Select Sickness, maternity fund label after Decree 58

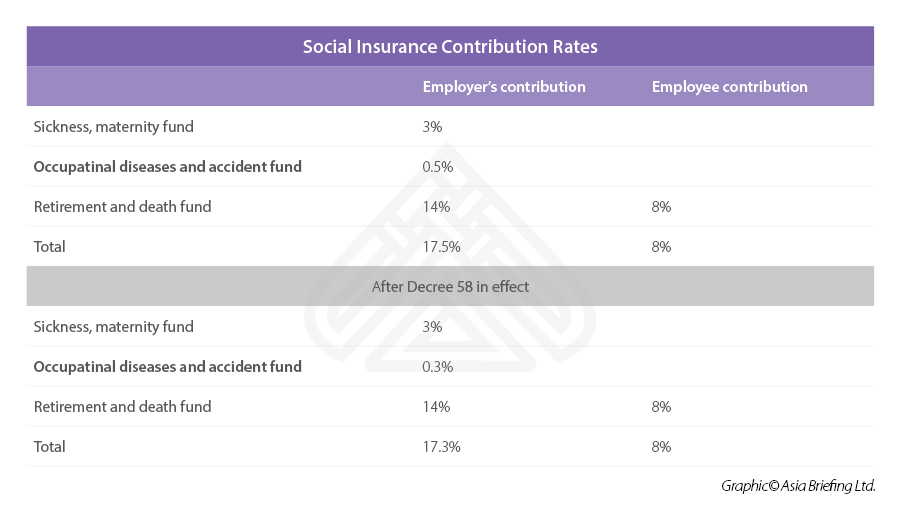click(x=113, y=327)
